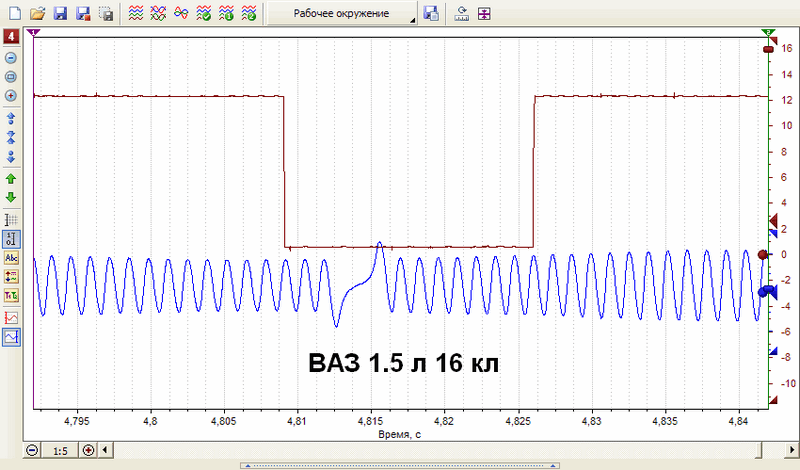Click the vertical zoom out minus icon
The width and height of the screenshot is (800, 470).
pos(11,58)
